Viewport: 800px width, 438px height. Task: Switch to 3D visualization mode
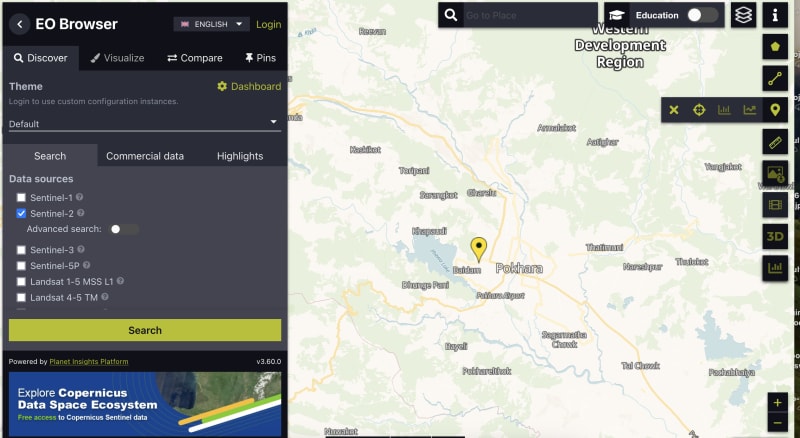[x=775, y=237]
